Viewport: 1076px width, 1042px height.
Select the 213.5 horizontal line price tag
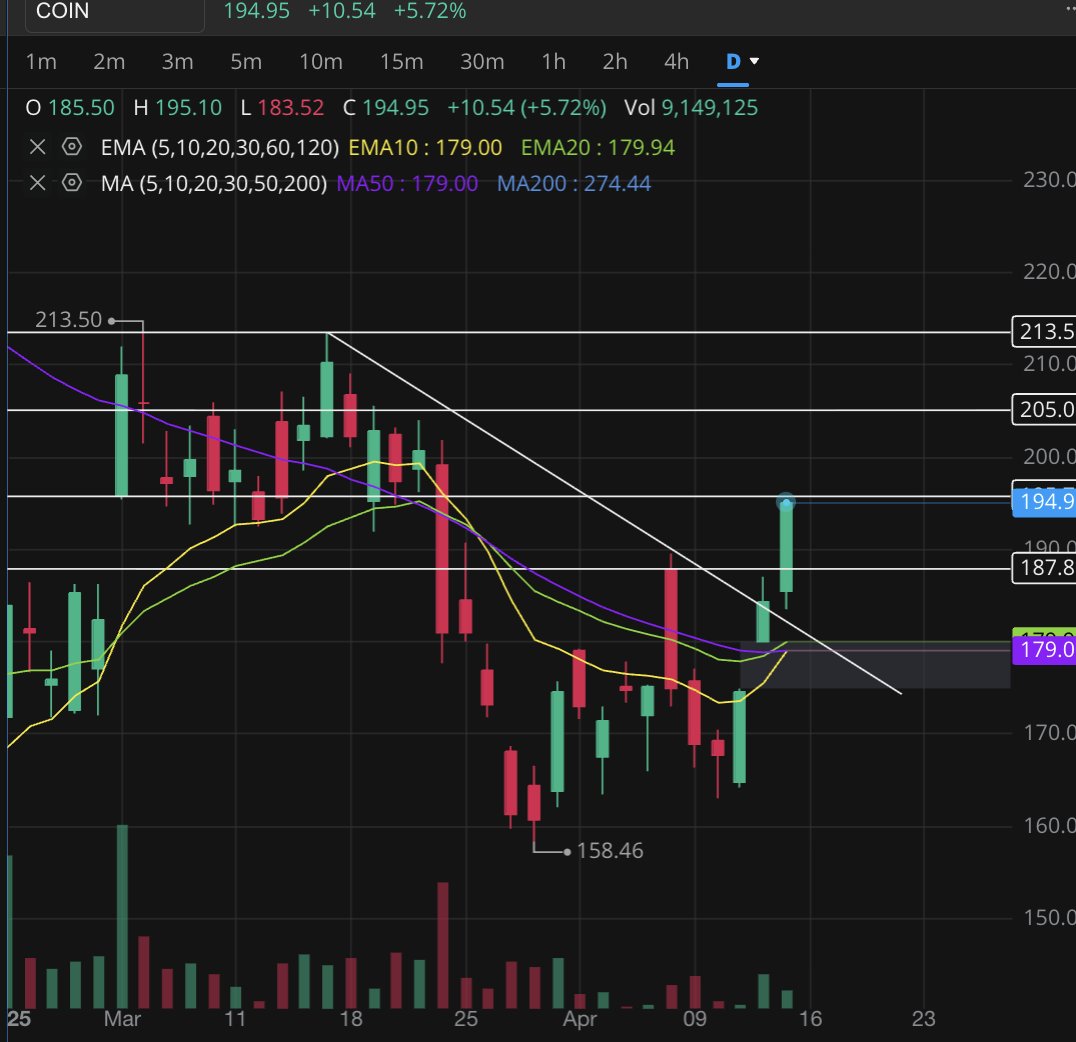(x=1044, y=332)
